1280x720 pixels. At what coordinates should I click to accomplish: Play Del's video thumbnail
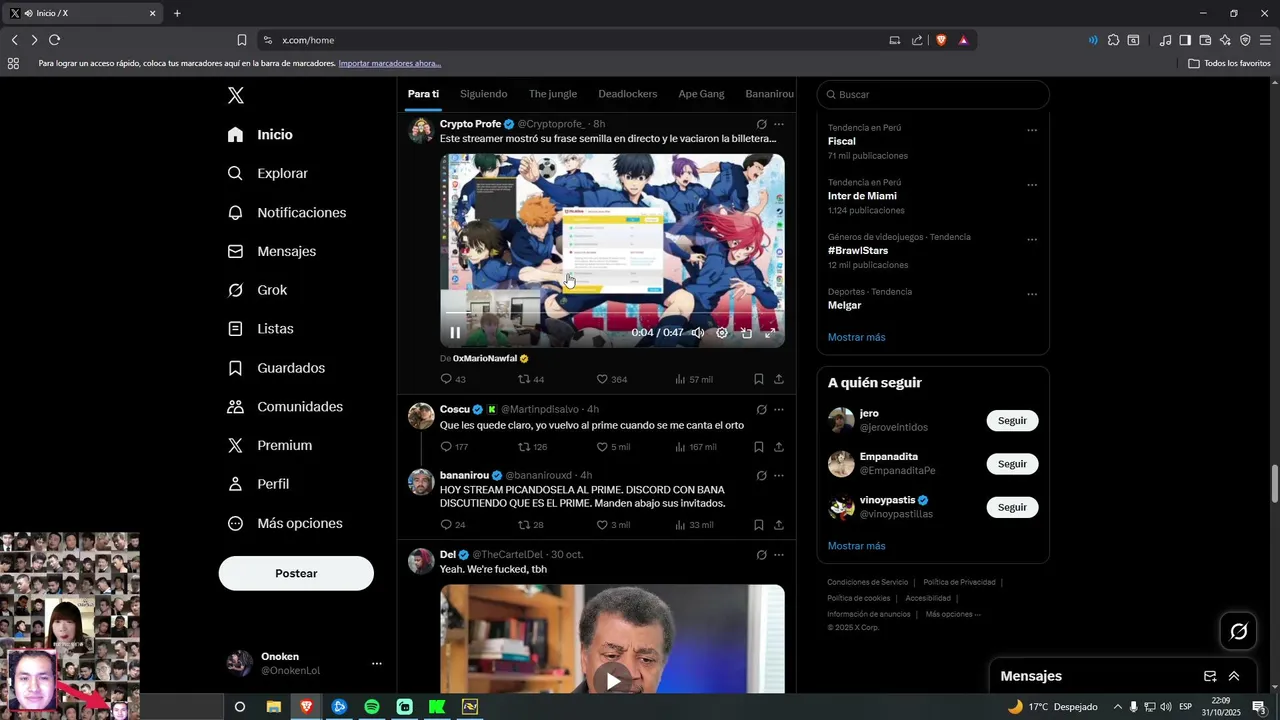point(612,681)
